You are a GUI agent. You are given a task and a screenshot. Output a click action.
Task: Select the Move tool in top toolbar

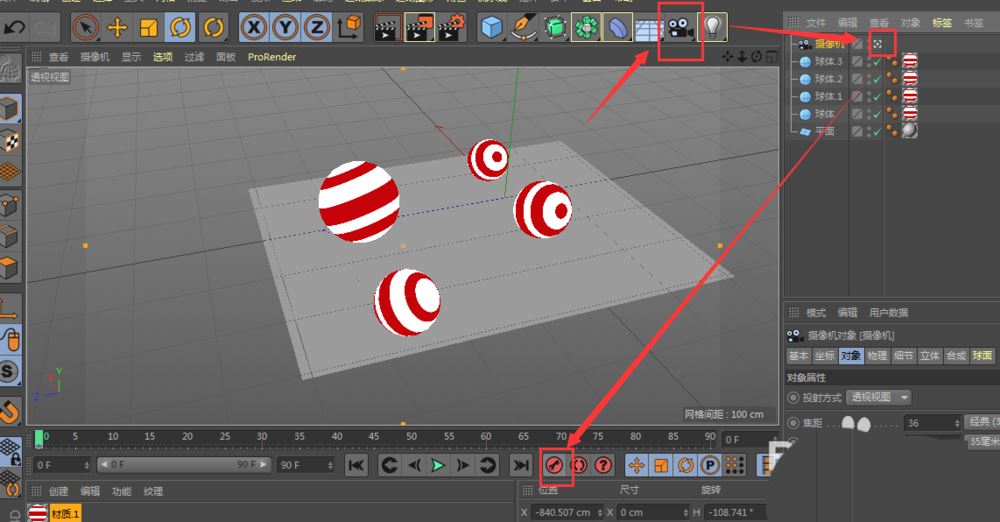click(117, 28)
